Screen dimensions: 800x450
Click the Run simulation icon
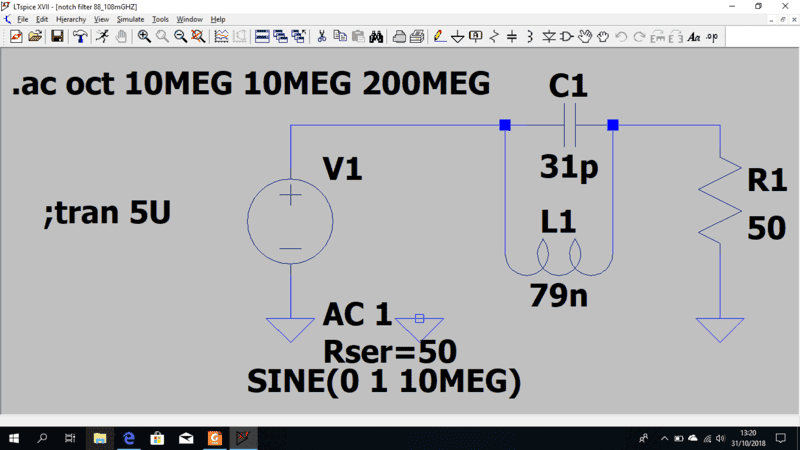pyautogui.click(x=102, y=37)
